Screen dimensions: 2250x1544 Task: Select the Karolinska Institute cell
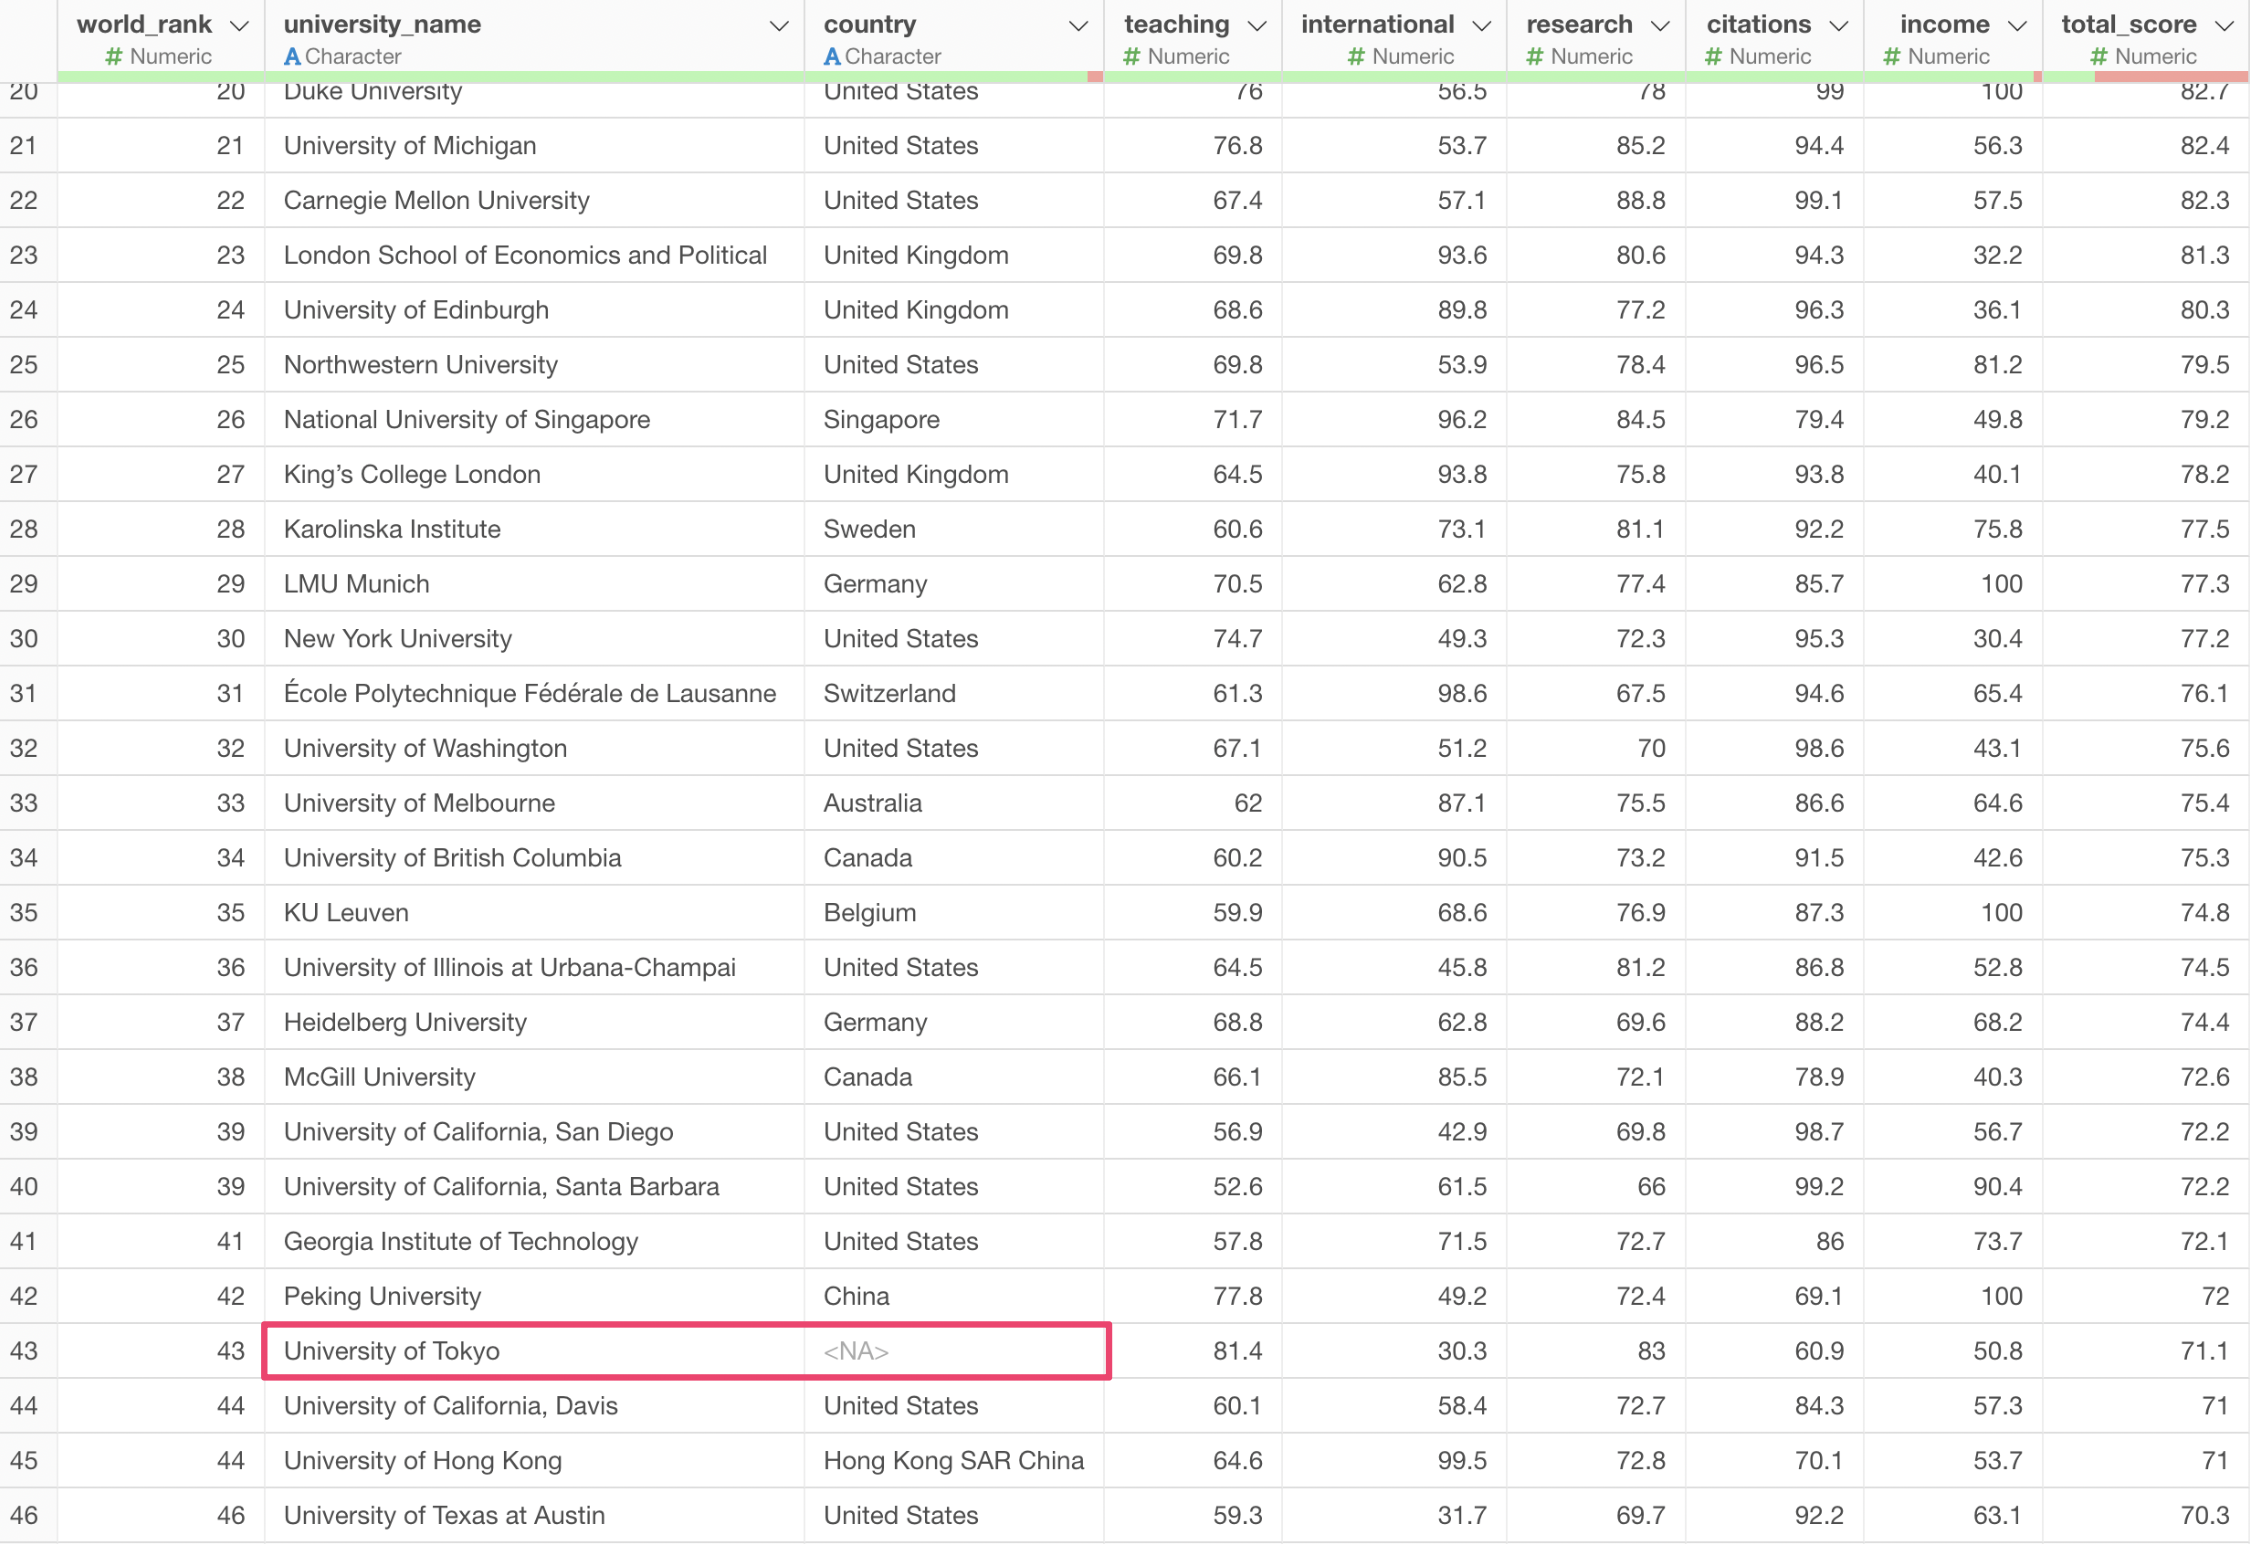click(534, 529)
